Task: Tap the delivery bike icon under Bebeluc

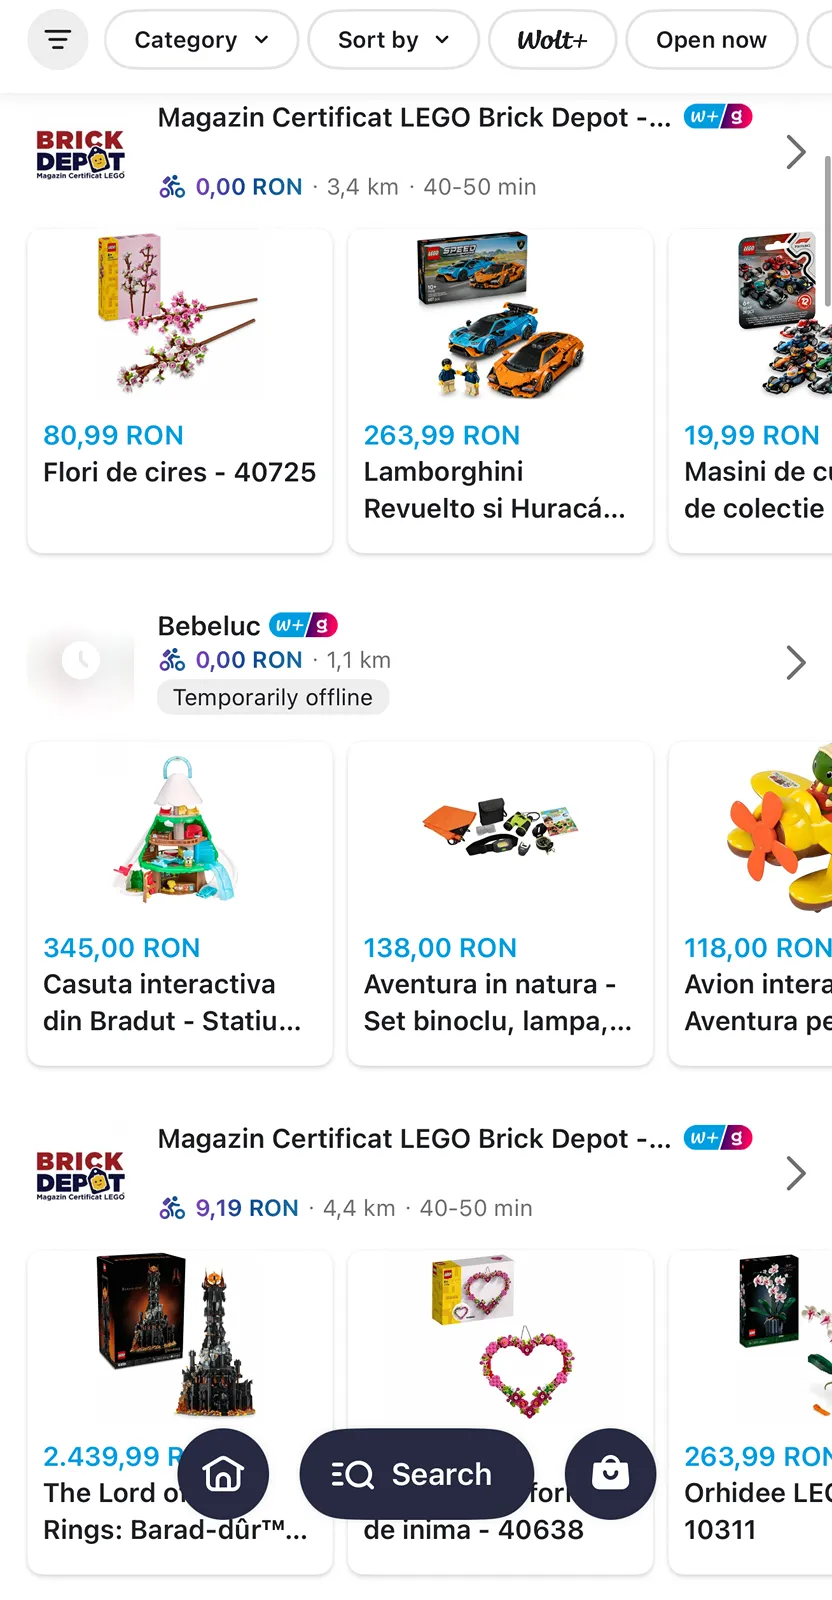Action: tap(172, 660)
